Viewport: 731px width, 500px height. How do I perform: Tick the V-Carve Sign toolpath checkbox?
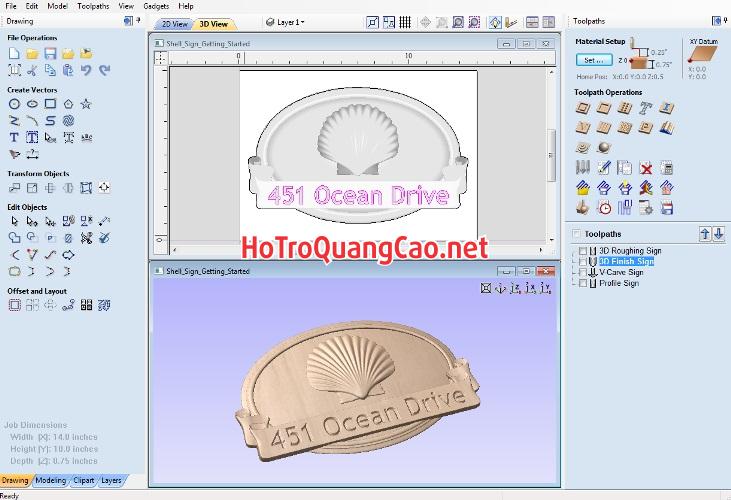583,272
